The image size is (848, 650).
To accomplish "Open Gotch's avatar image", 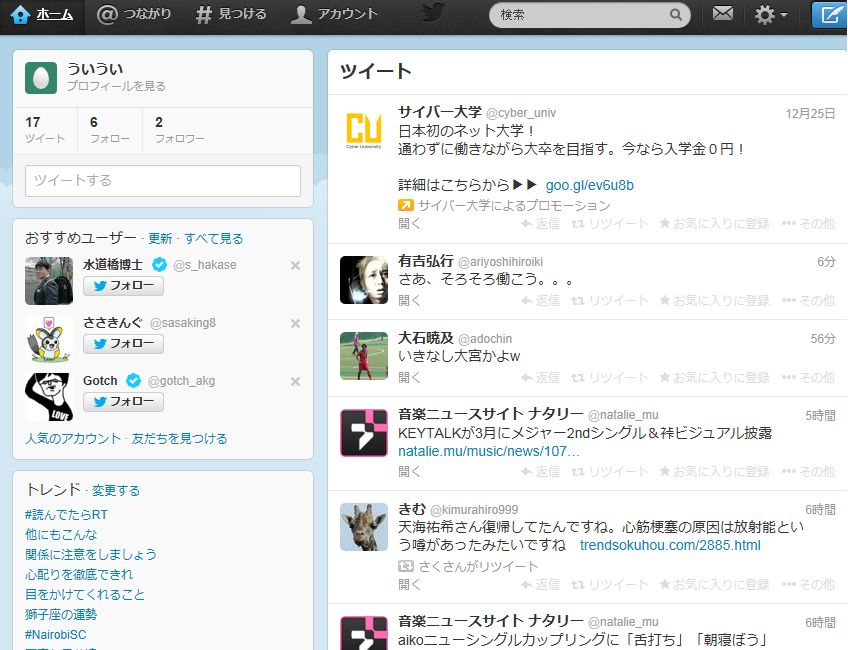I will click(x=49, y=397).
